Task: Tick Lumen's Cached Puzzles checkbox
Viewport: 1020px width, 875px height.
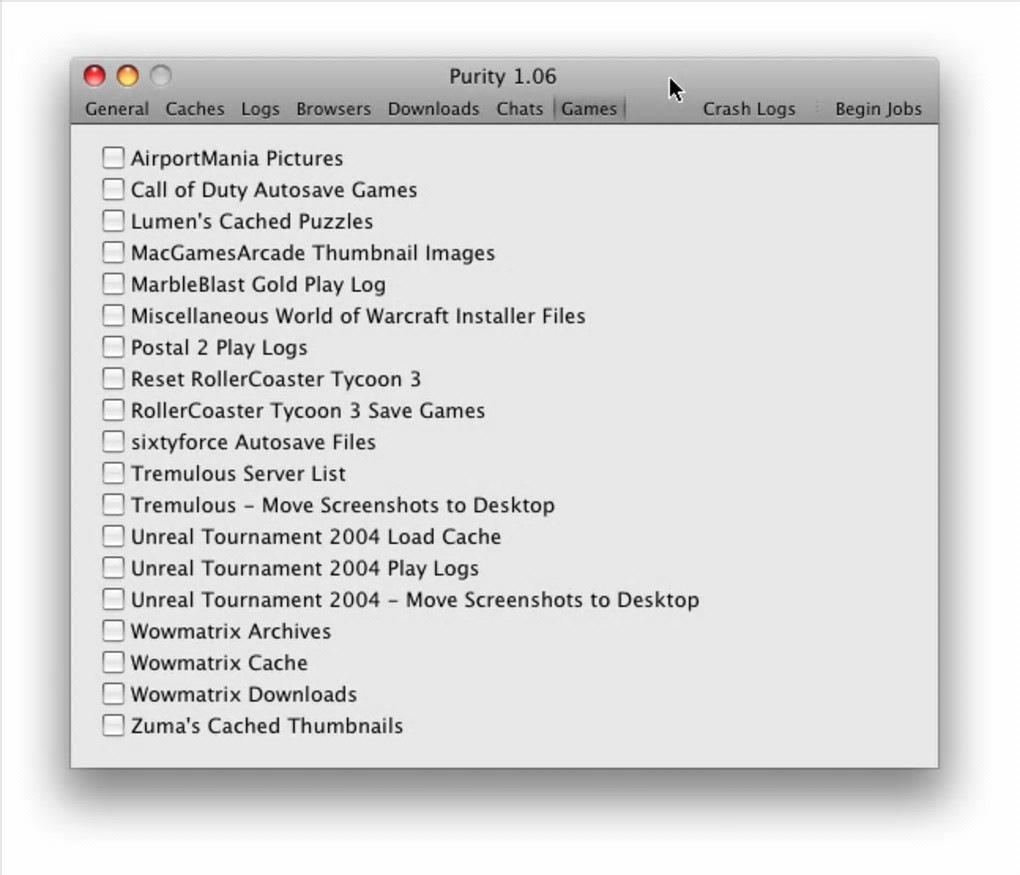Action: point(113,221)
